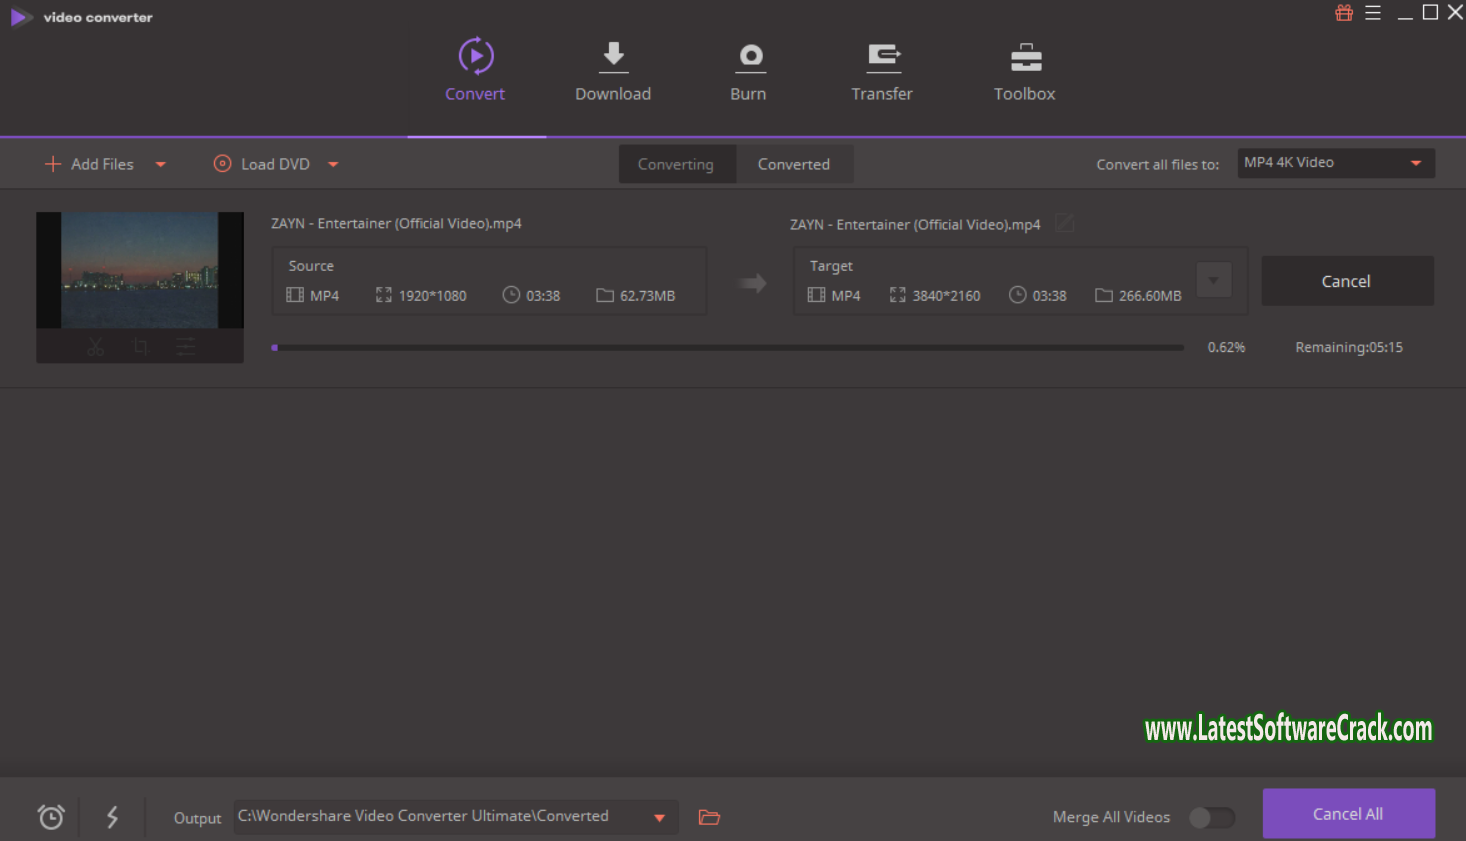This screenshot has height=841, width=1466.
Task: Expand the Load DVD dropdown arrow
Action: (333, 164)
